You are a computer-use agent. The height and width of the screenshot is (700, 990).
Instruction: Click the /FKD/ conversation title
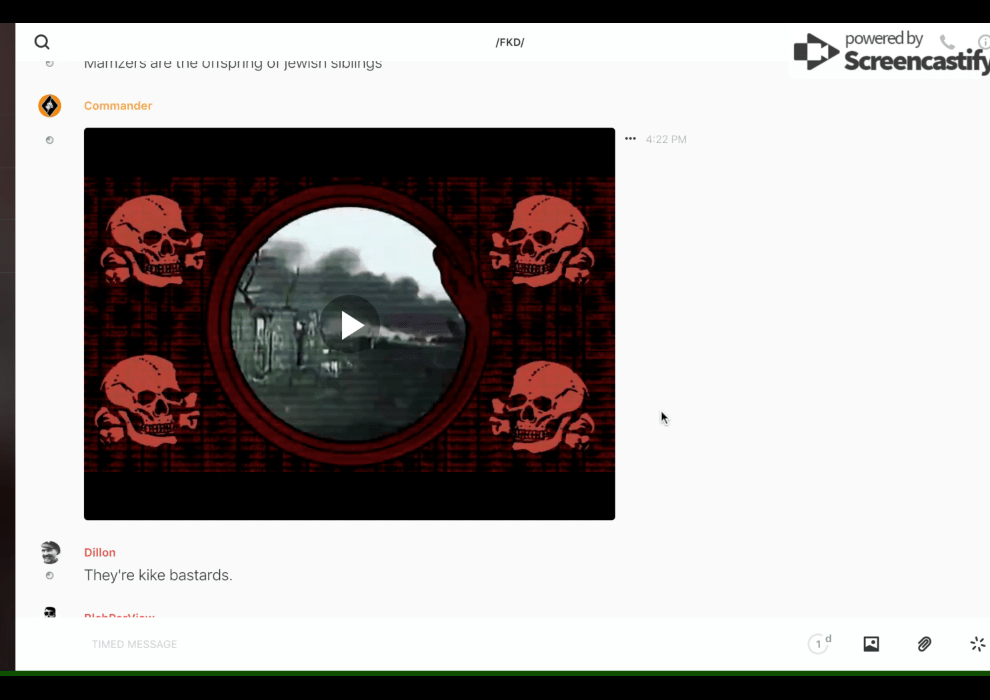pyautogui.click(x=509, y=42)
